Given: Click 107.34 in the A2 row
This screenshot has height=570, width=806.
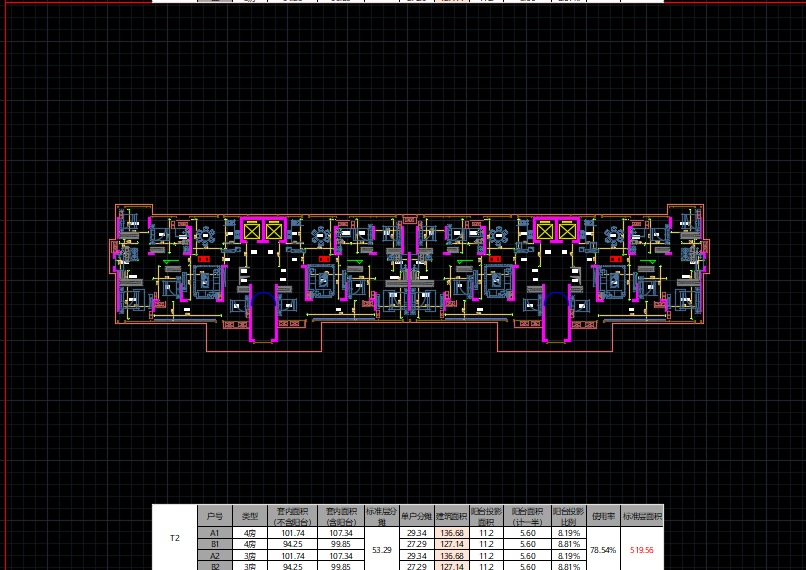Looking at the screenshot, I should click(341, 556).
